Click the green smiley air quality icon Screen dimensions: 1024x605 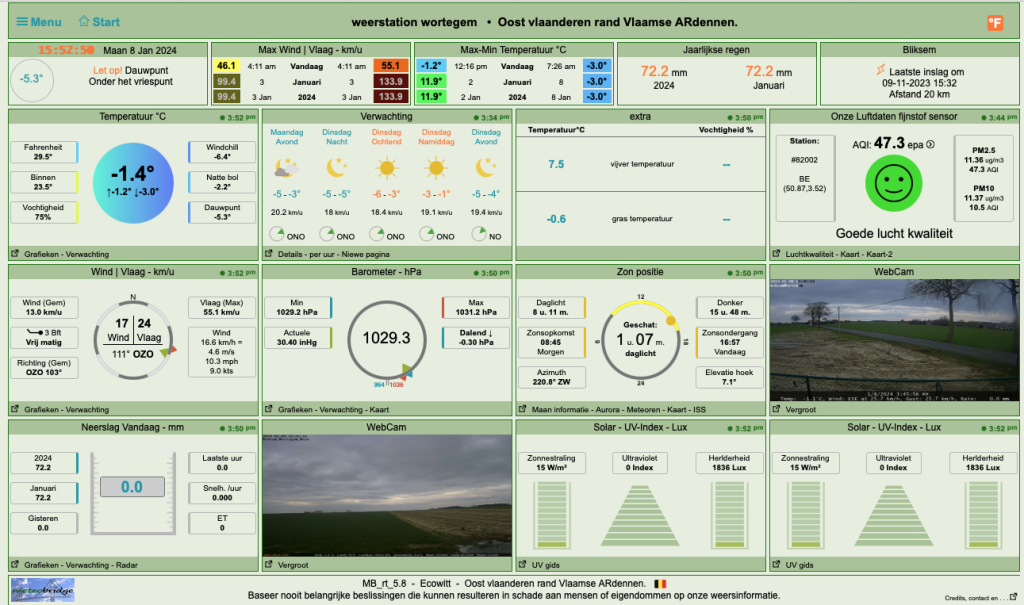[893, 183]
